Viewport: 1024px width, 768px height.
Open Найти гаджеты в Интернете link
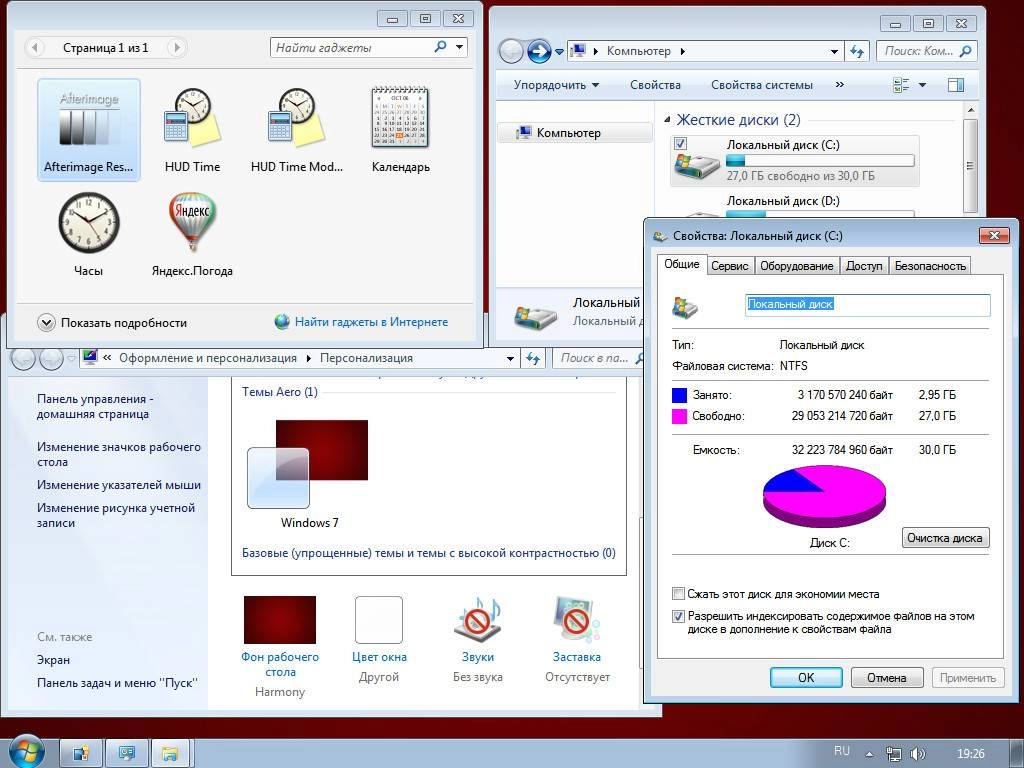pyautogui.click(x=371, y=322)
